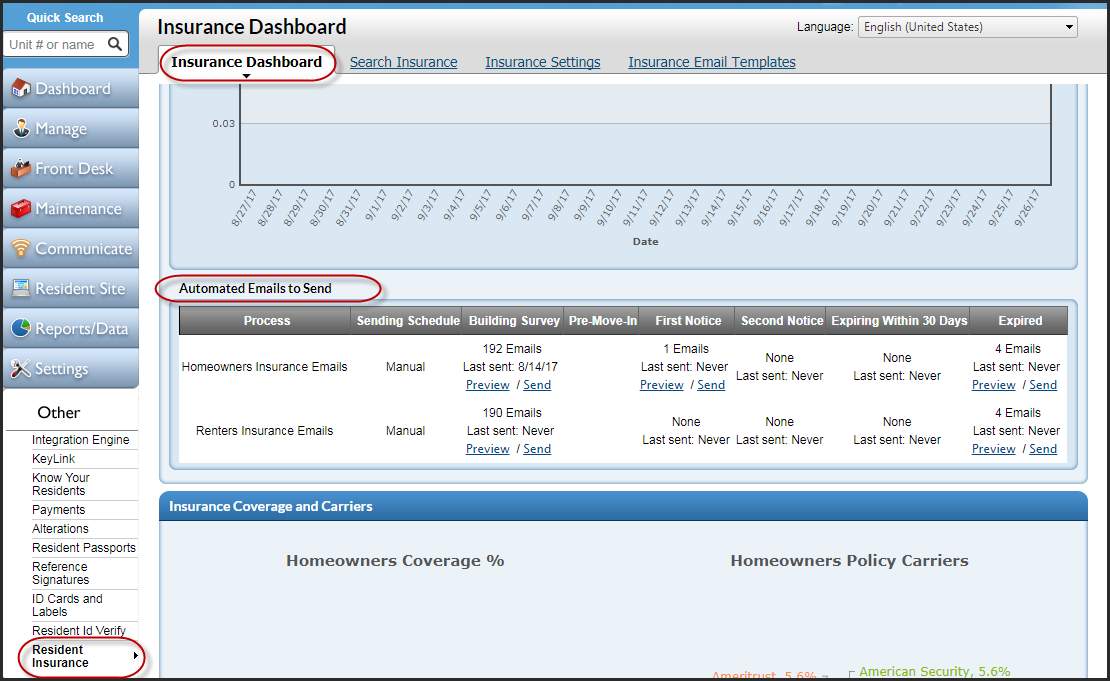
Task: Click the Resident Site laptop icon
Action: tap(21, 288)
